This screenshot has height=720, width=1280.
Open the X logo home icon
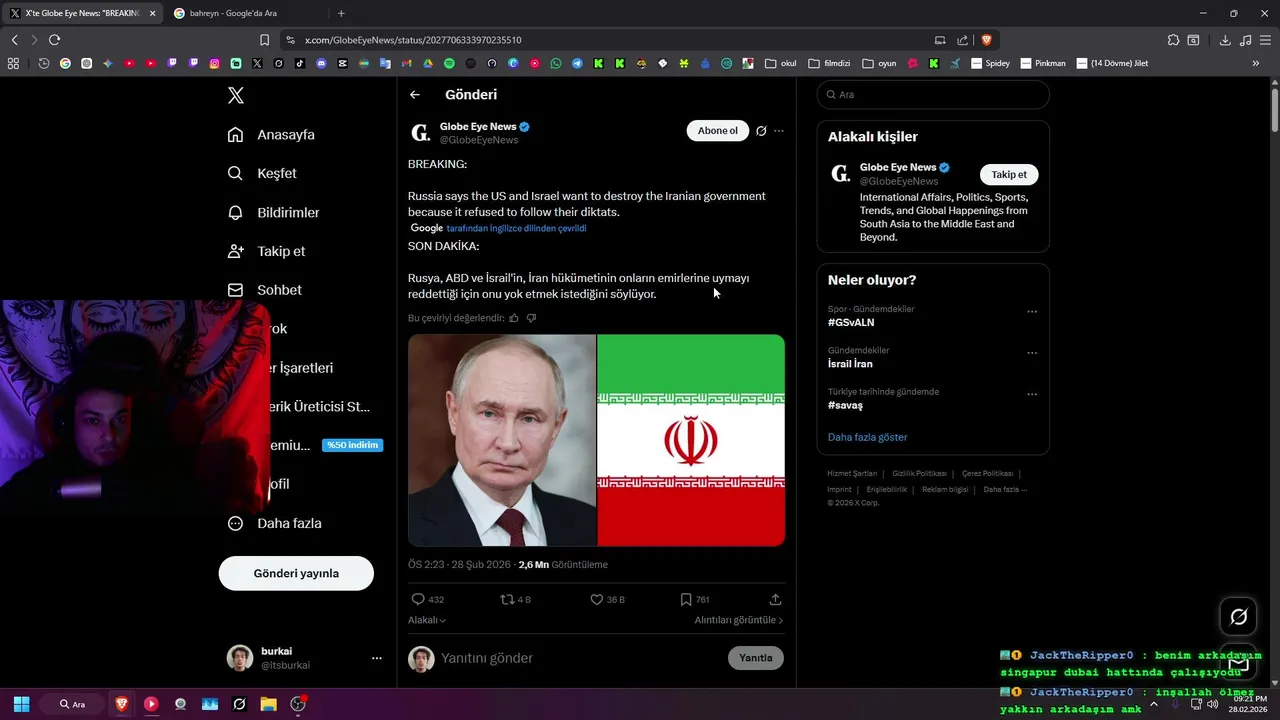pyautogui.click(x=236, y=95)
